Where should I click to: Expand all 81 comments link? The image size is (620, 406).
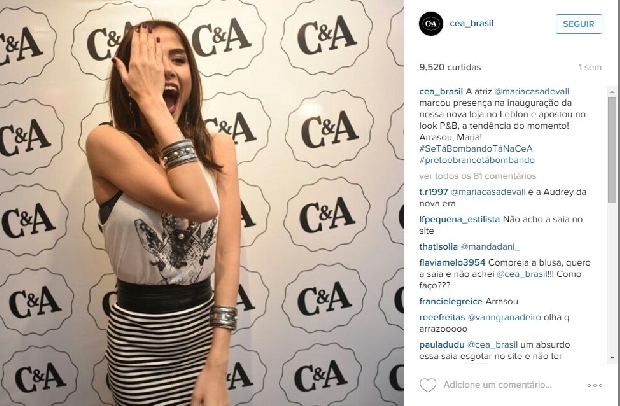point(478,176)
